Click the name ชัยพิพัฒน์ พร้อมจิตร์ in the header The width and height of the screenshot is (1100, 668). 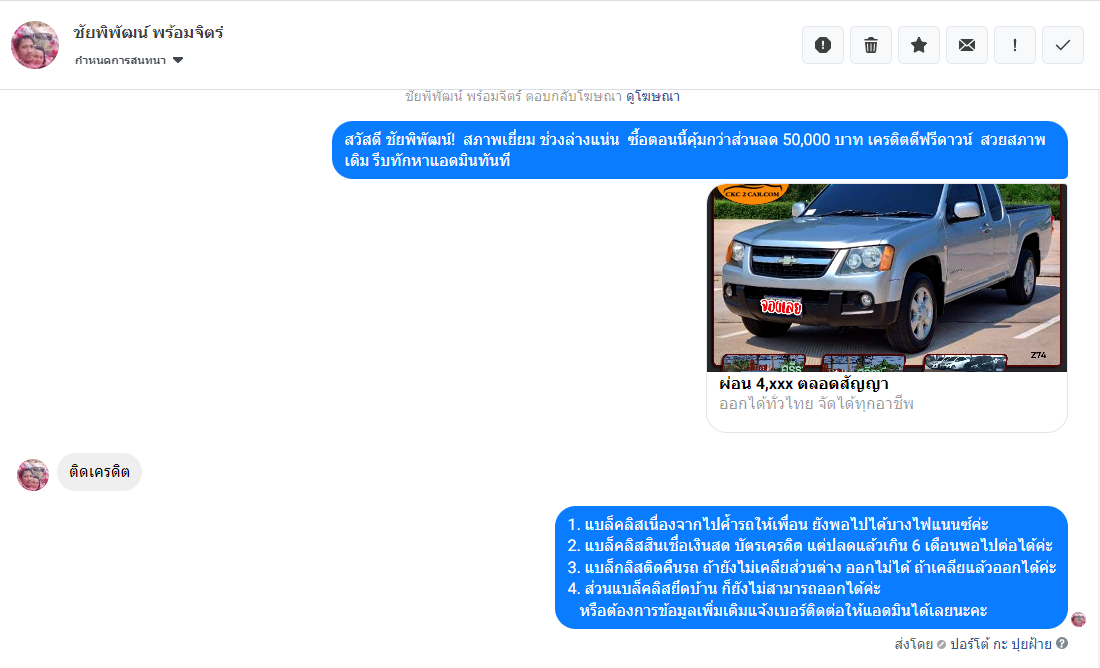click(148, 32)
